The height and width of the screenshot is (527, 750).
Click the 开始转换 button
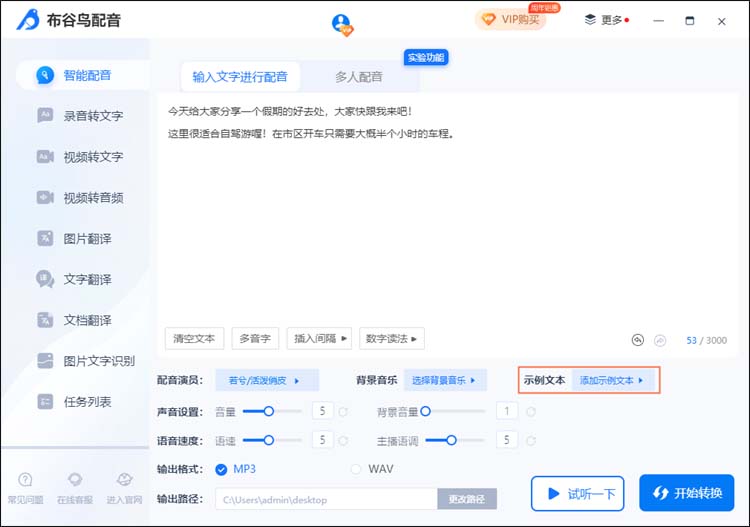[686, 493]
